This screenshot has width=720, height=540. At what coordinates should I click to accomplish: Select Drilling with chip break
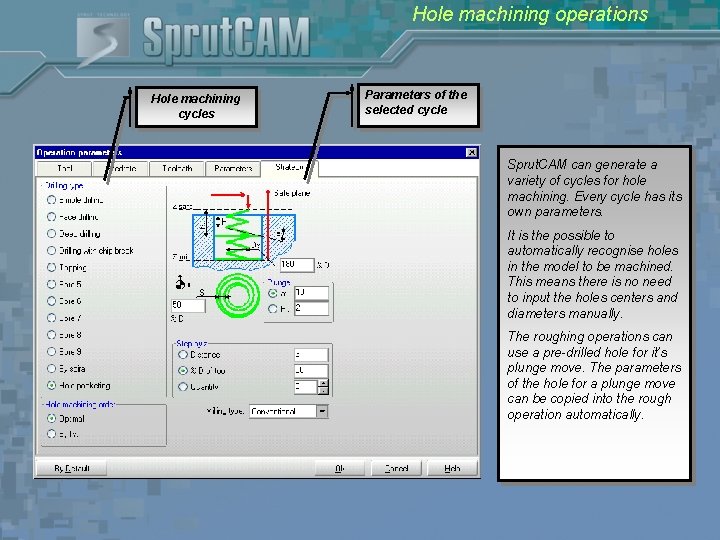(51, 250)
